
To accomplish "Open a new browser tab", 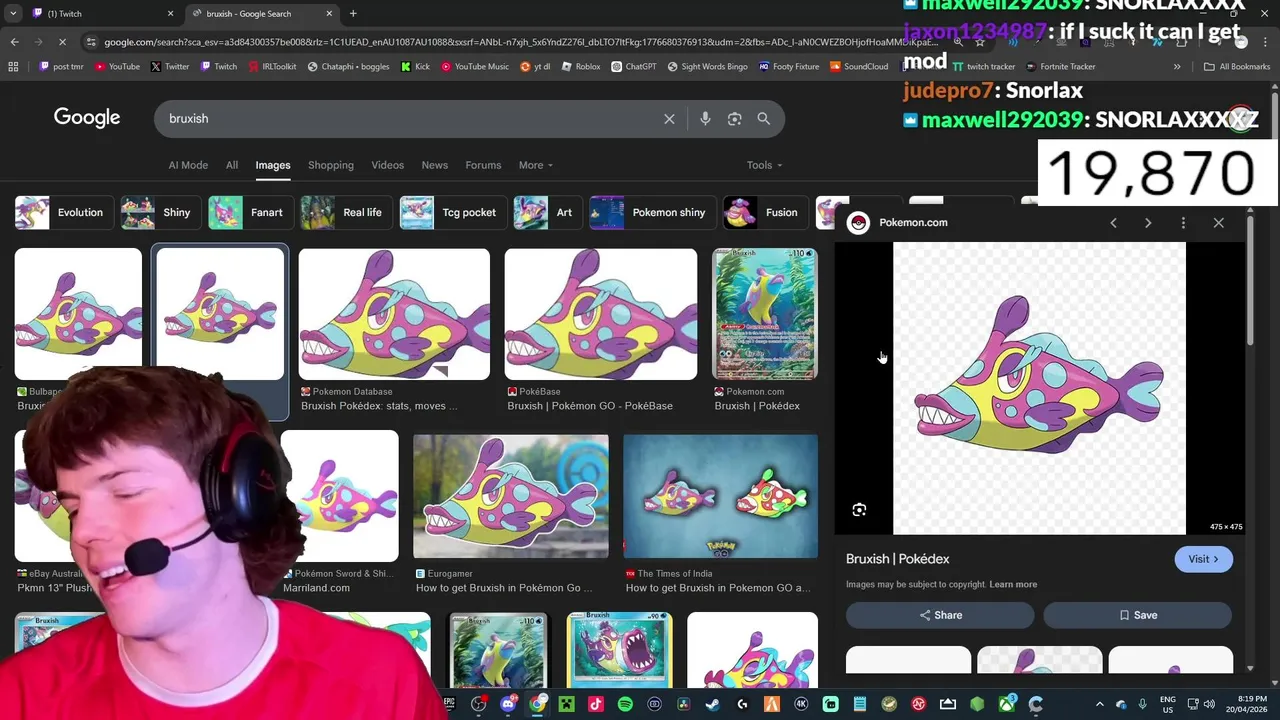I will click(x=353, y=14).
